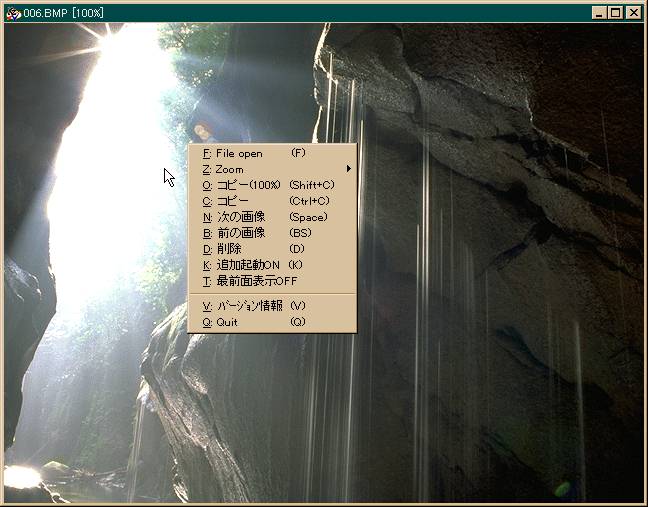This screenshot has height=507, width=648.
Task: Select 削除 to delete the image
Action: pos(272,249)
